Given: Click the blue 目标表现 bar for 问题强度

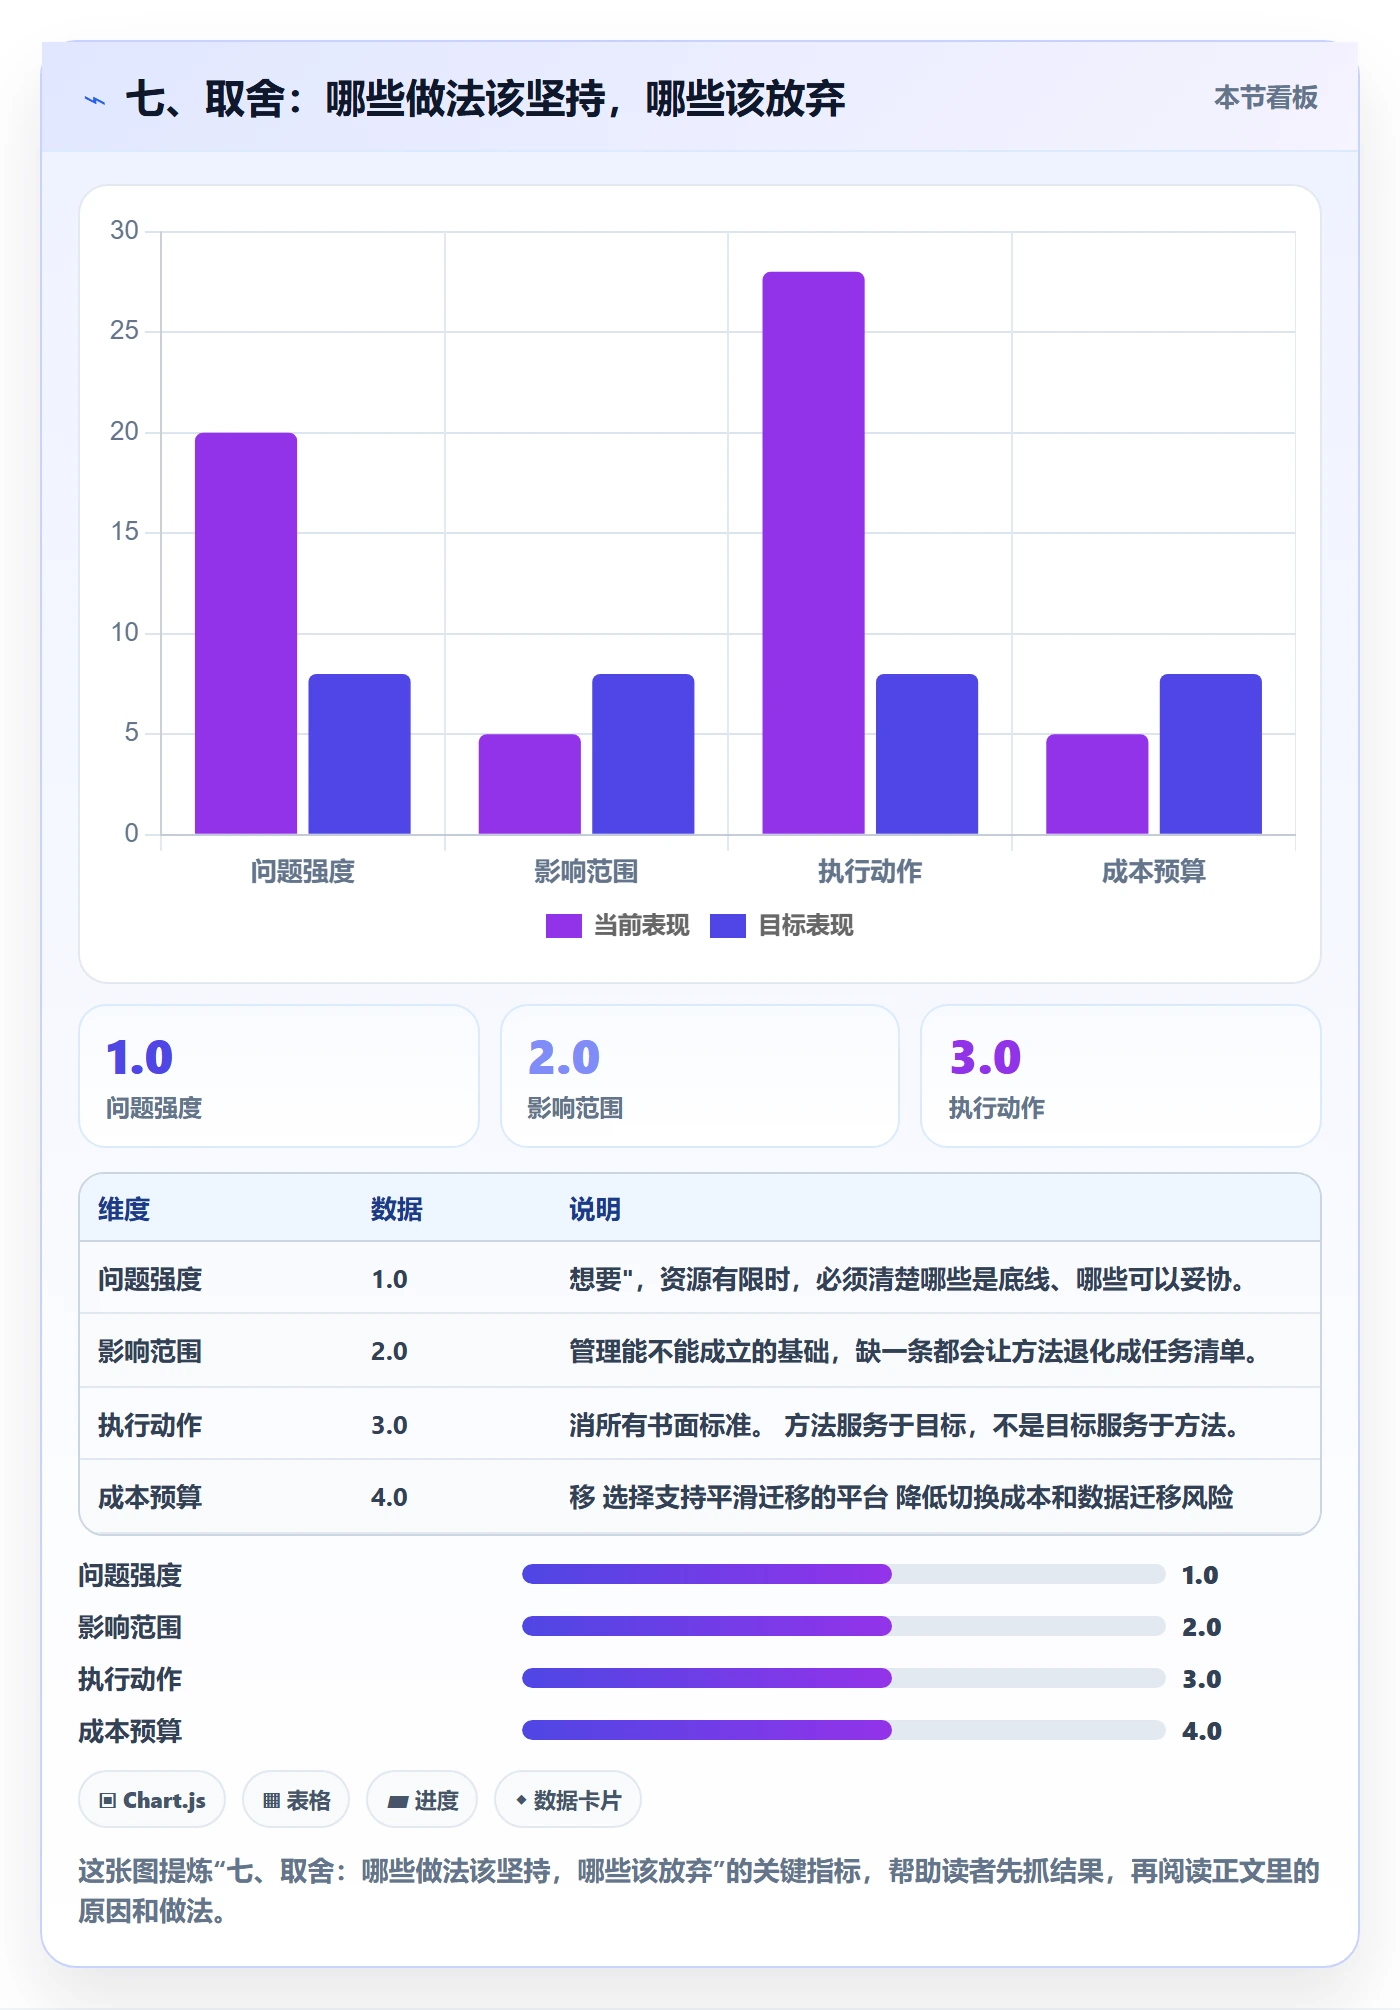Looking at the screenshot, I should click(x=359, y=754).
